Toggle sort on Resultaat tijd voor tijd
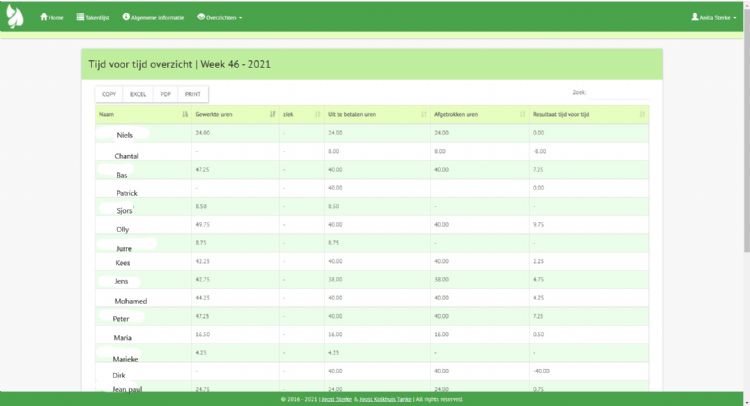The image size is (750, 406). [642, 114]
